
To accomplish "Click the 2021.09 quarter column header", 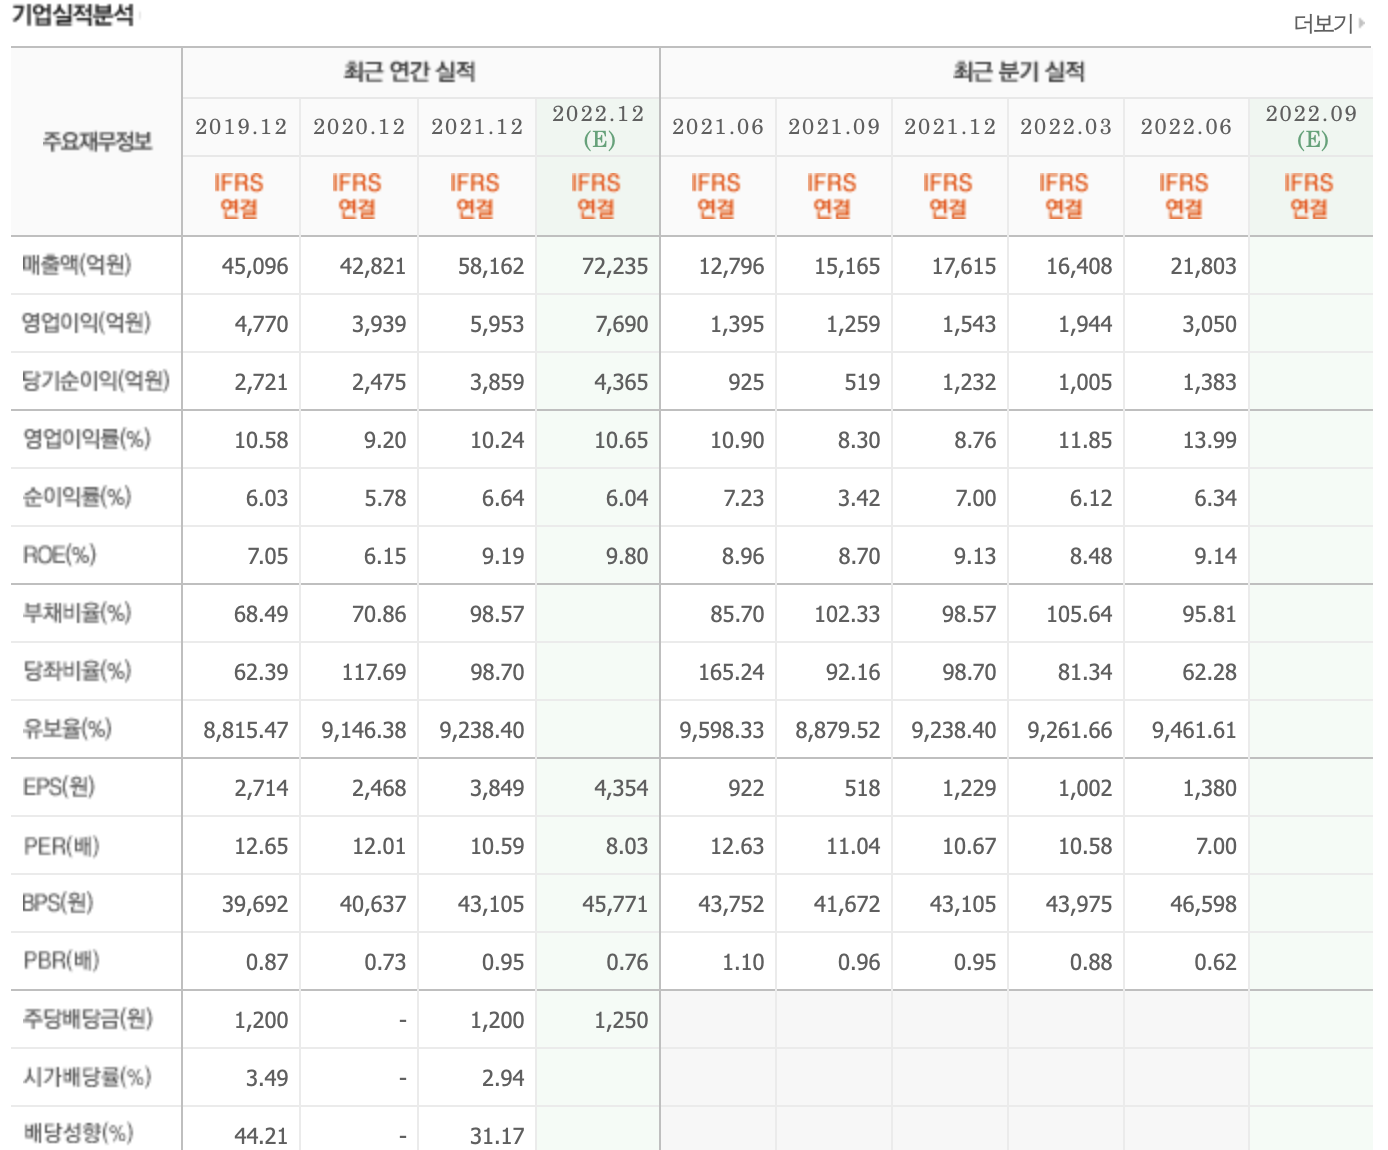I will click(x=834, y=127).
